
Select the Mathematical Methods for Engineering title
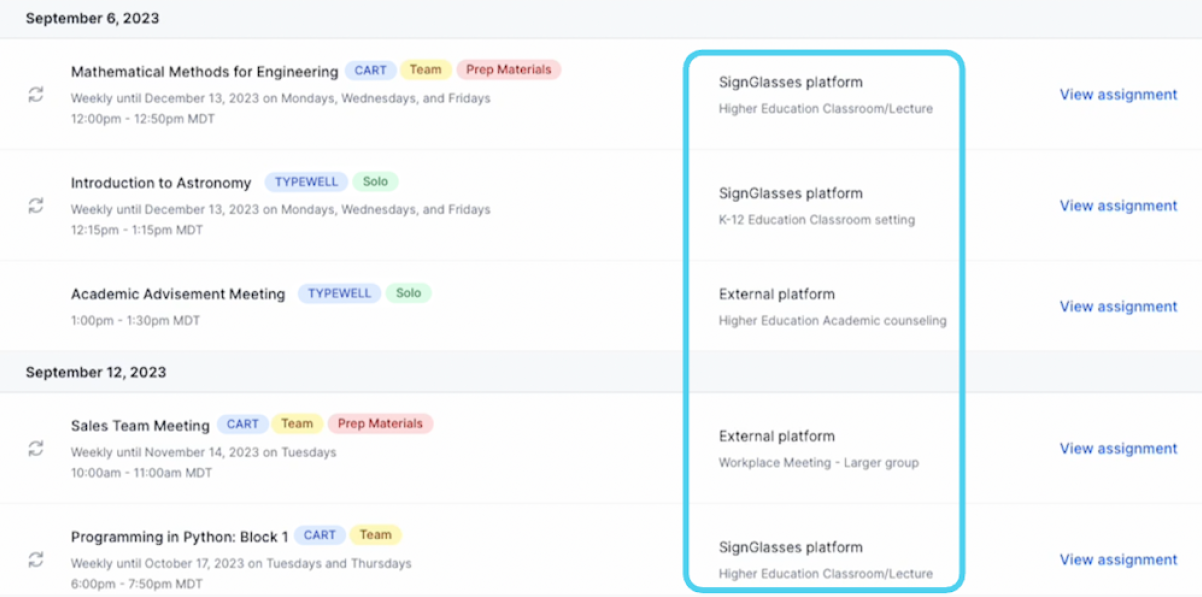pyautogui.click(x=204, y=71)
